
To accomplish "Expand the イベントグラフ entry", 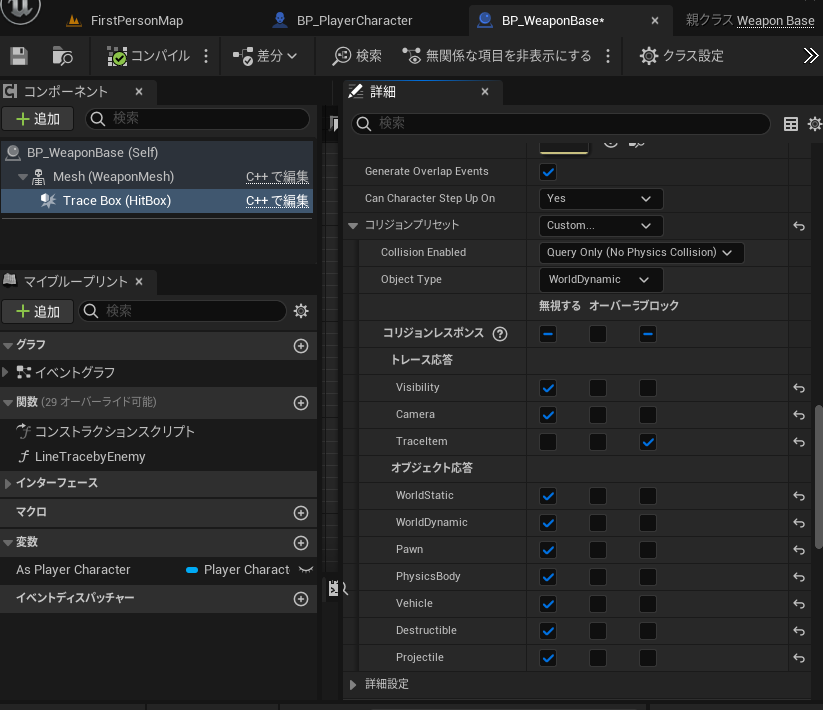I will (5, 373).
